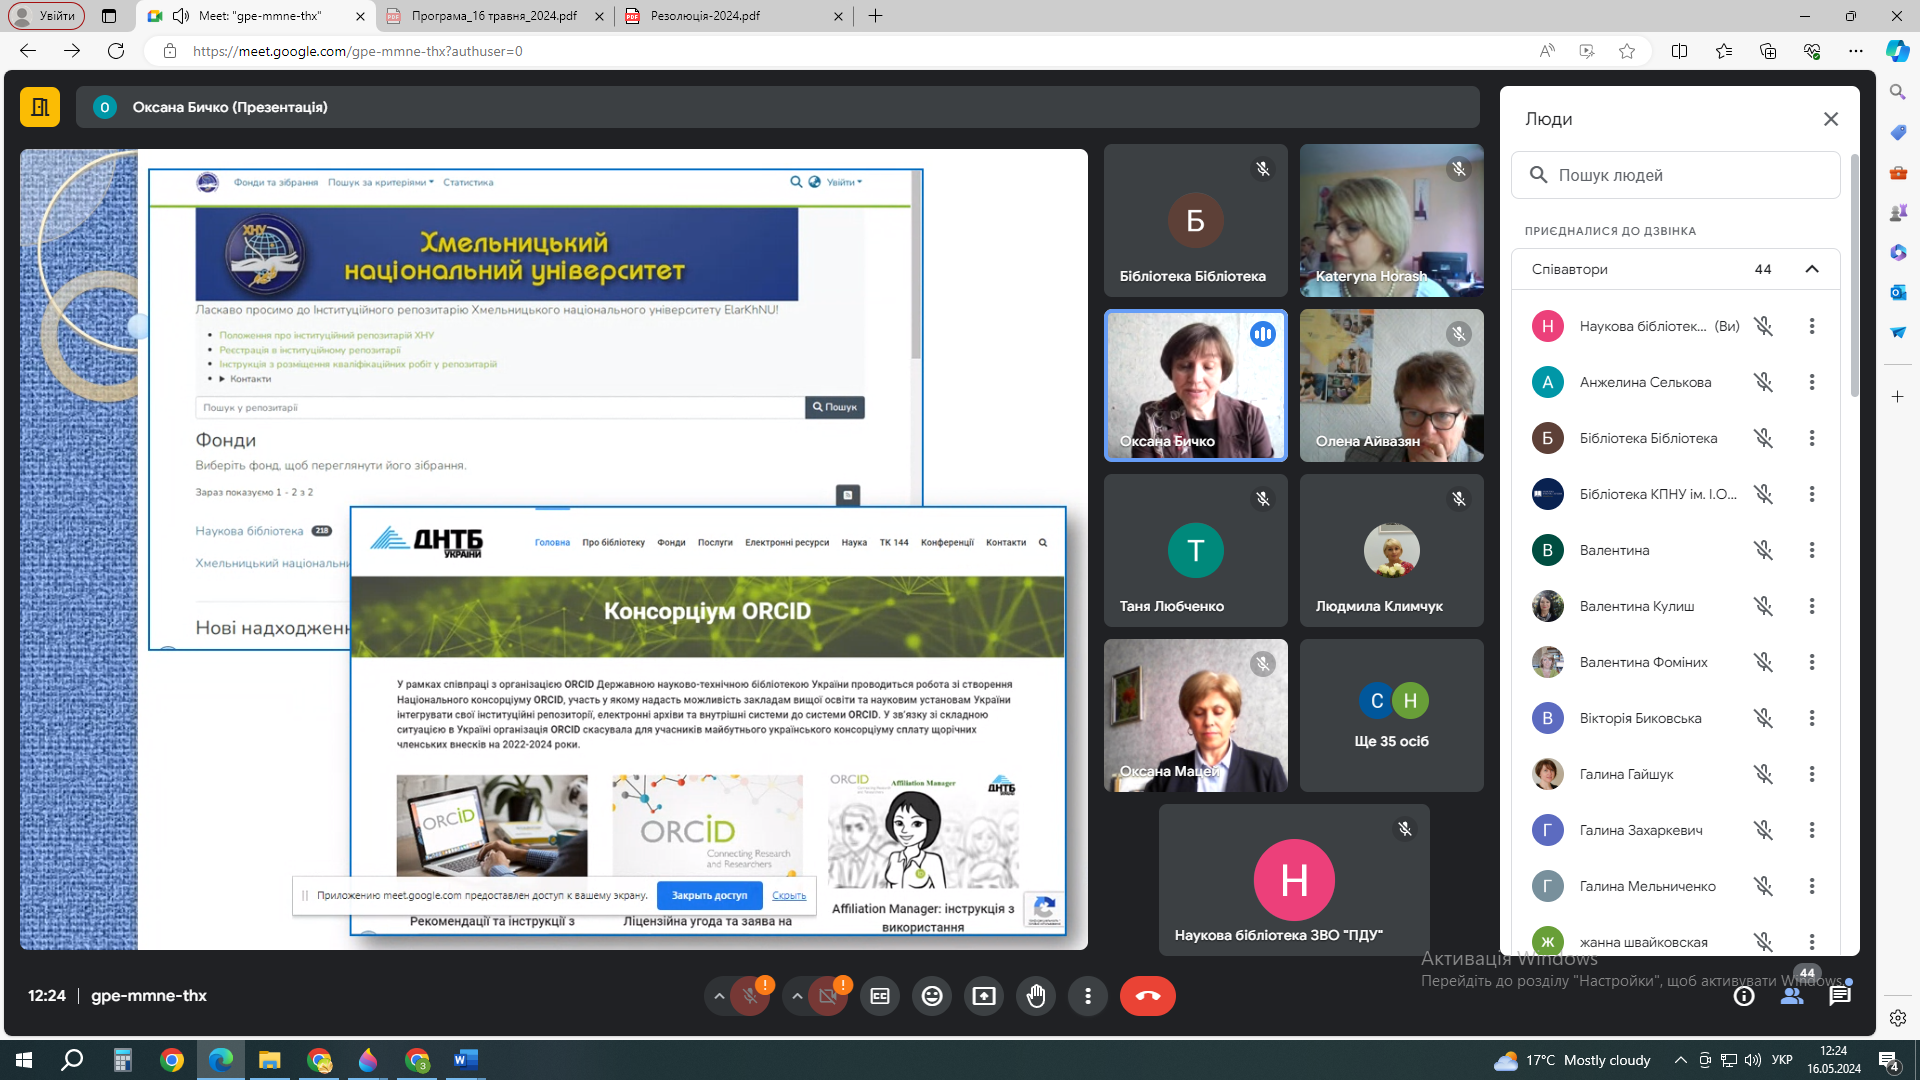The image size is (1920, 1080).
Task: Toggle closed captions button
Action: pos(880,996)
